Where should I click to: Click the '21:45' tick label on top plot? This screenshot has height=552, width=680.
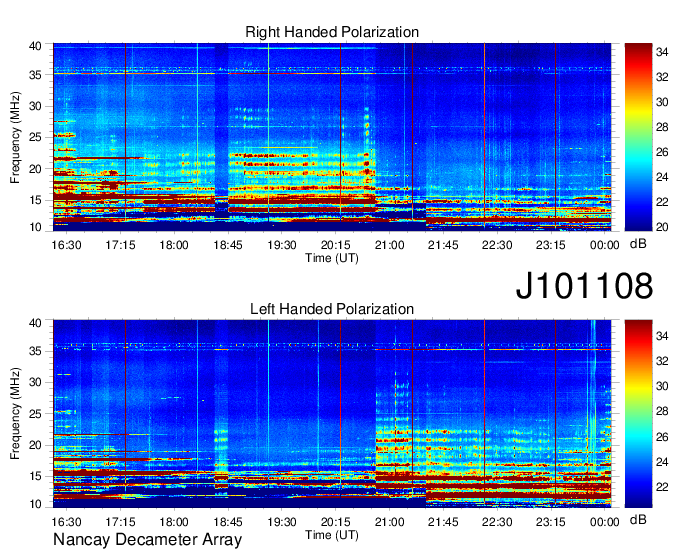(x=443, y=245)
